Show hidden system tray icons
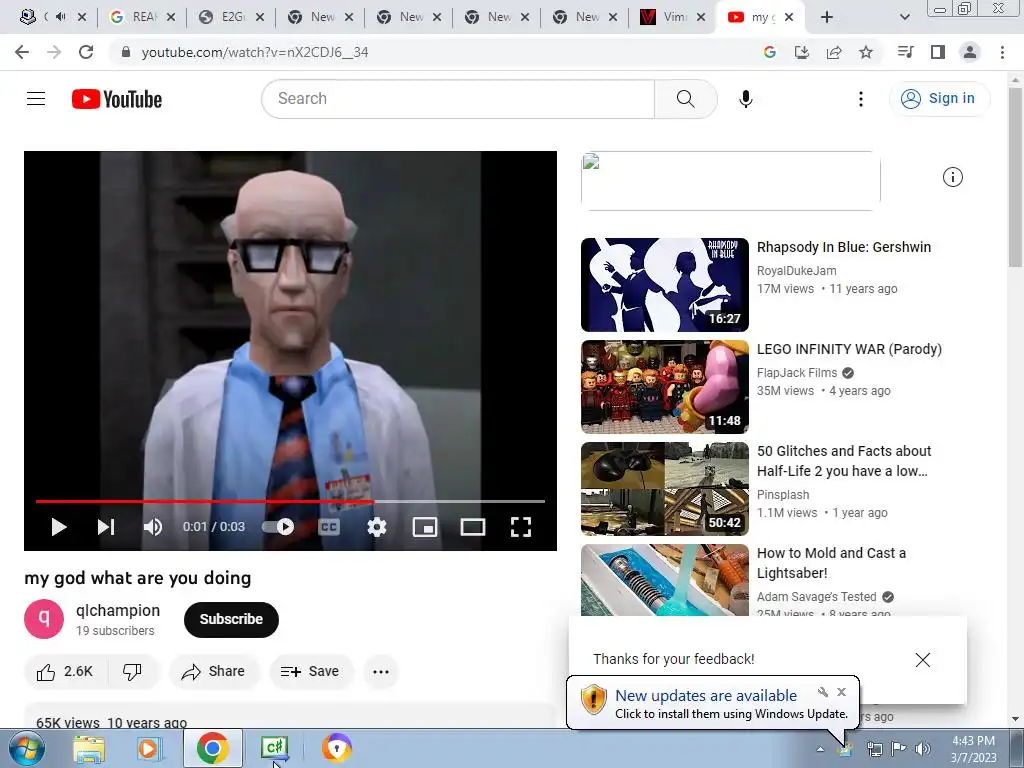1024x768 pixels. (x=820, y=749)
